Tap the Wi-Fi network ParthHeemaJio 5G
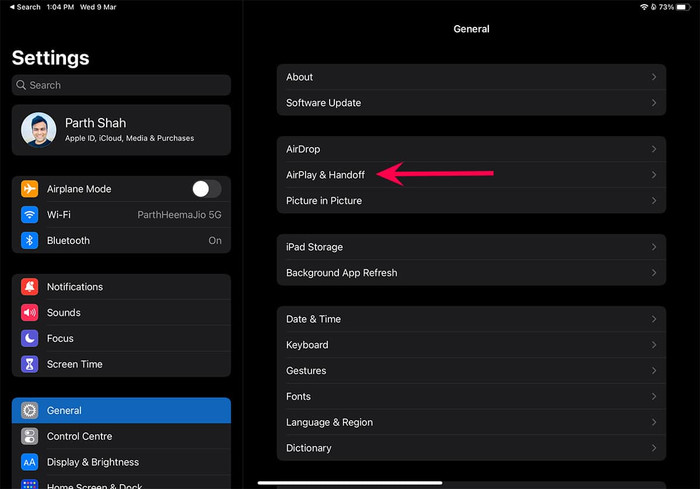 179,215
